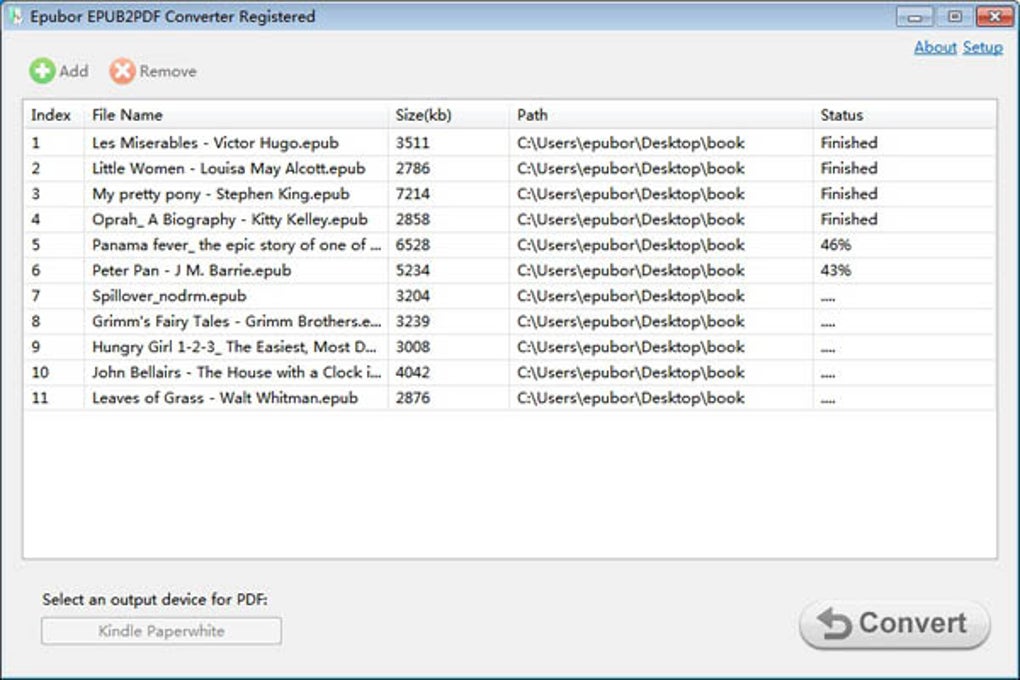Viewport: 1020px width, 680px height.
Task: Select Spillover_nodrm.epub in the file list
Action: (169, 296)
